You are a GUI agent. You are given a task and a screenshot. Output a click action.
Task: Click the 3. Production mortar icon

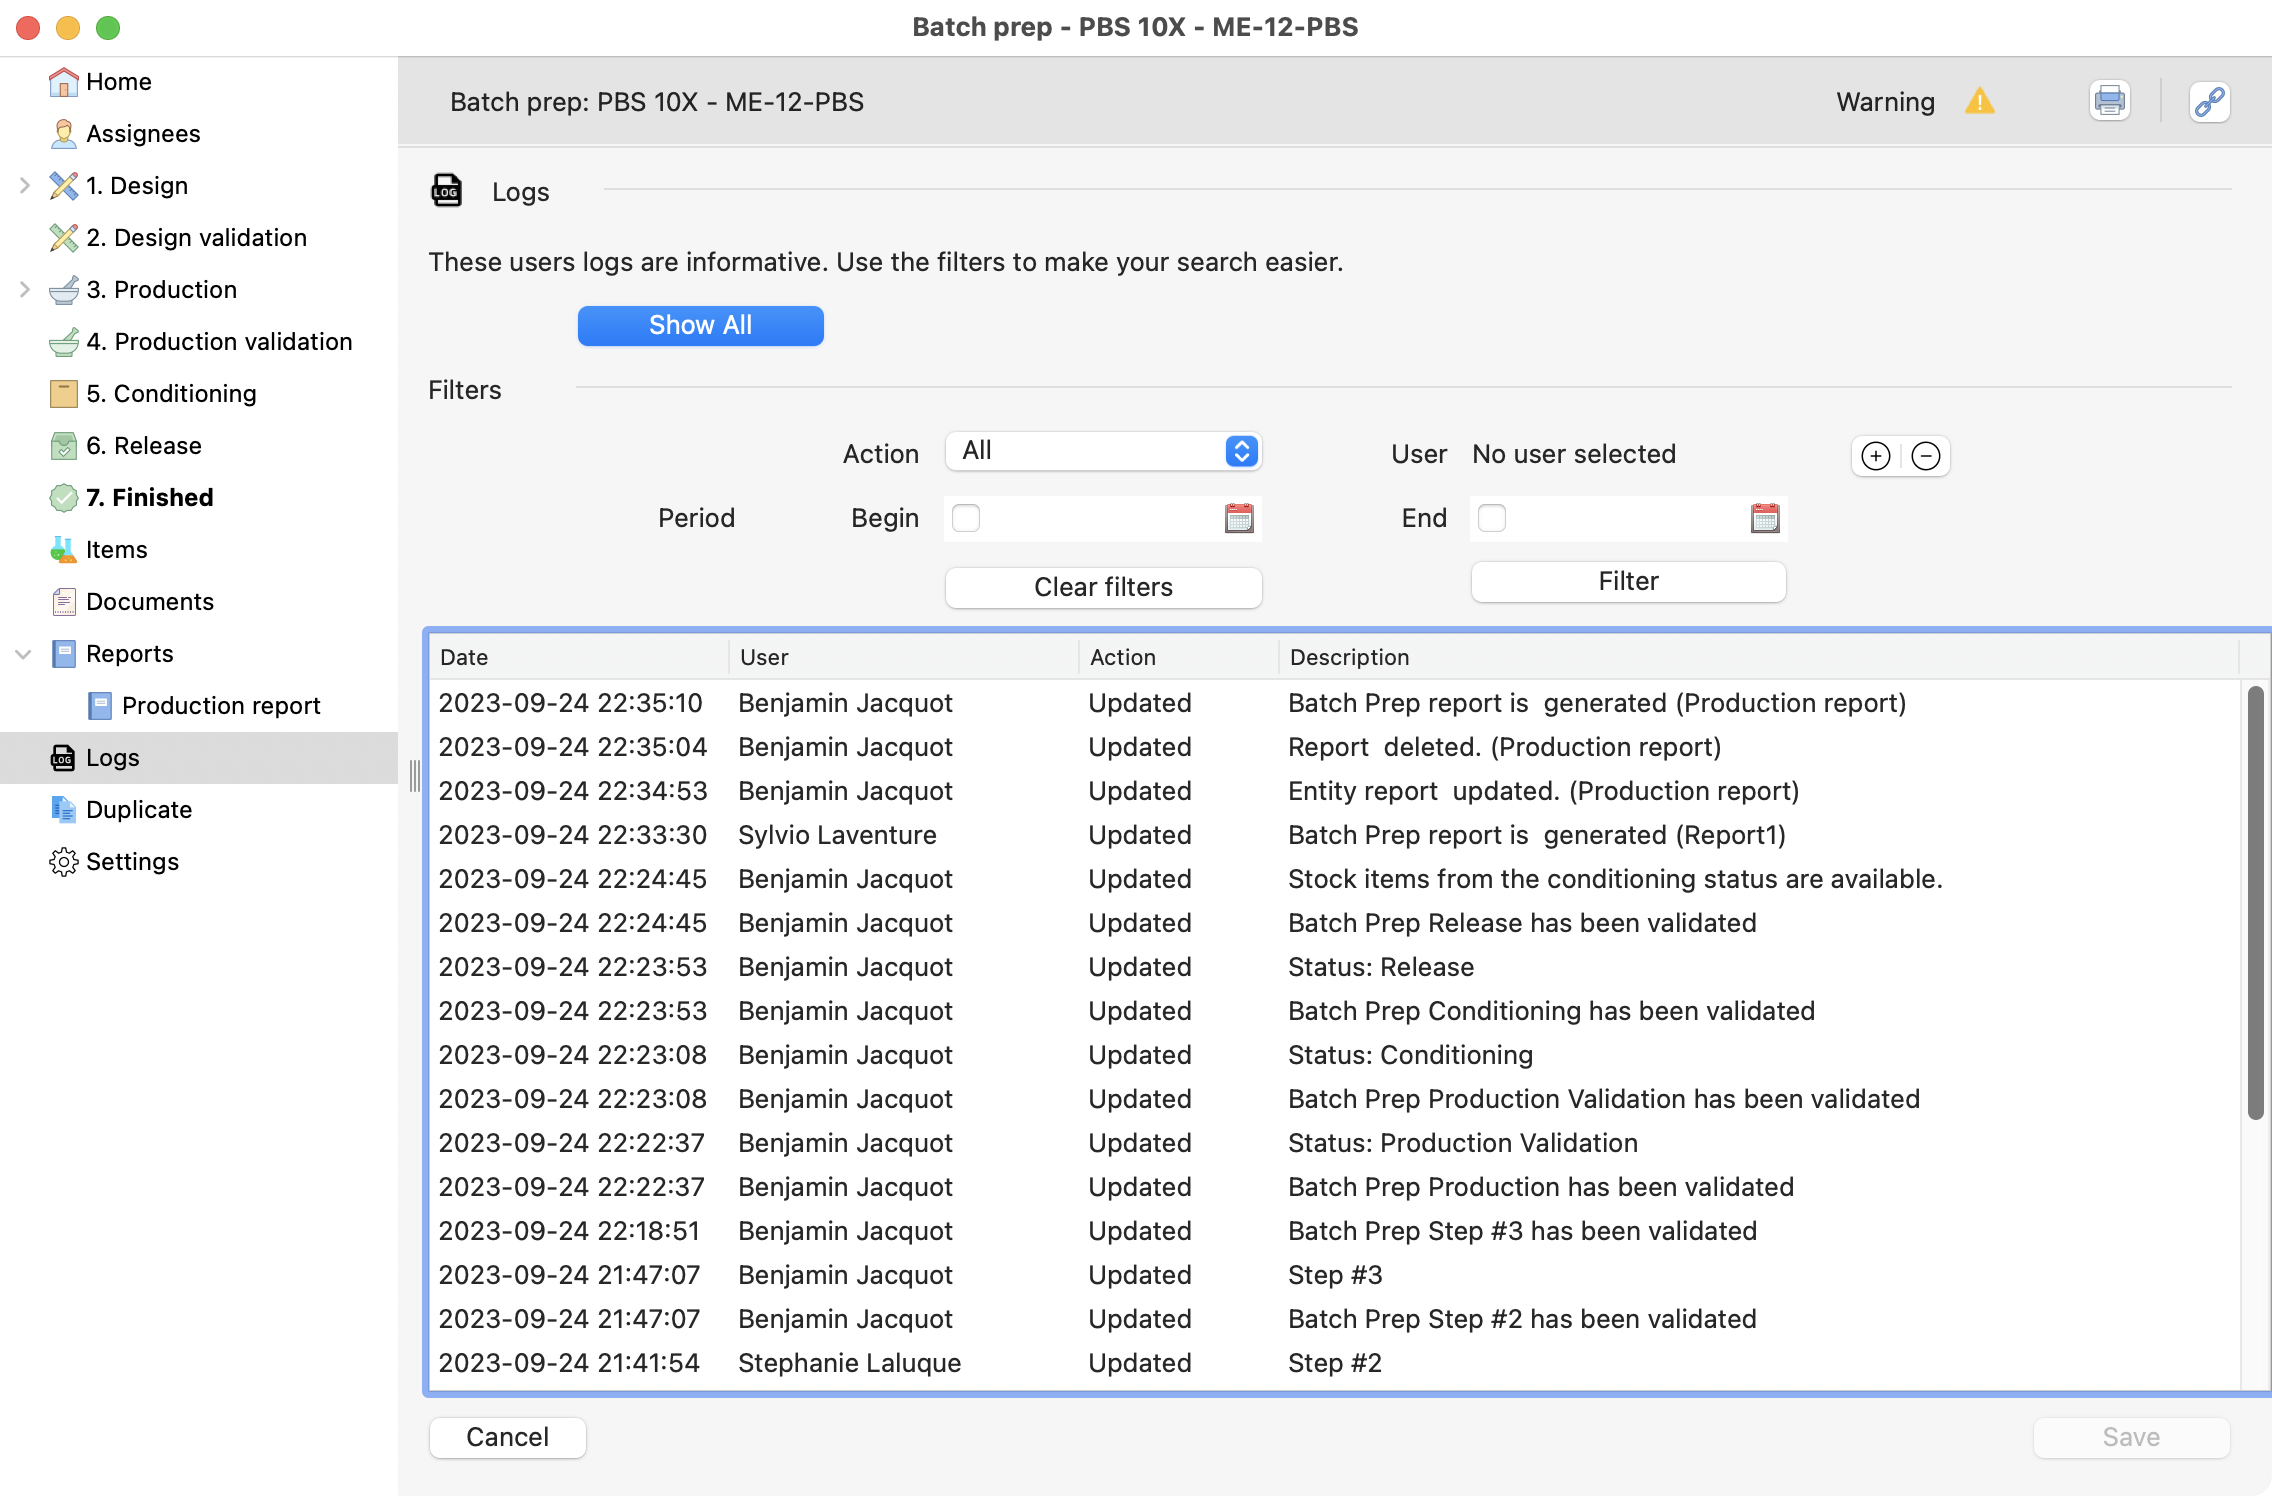(x=63, y=290)
